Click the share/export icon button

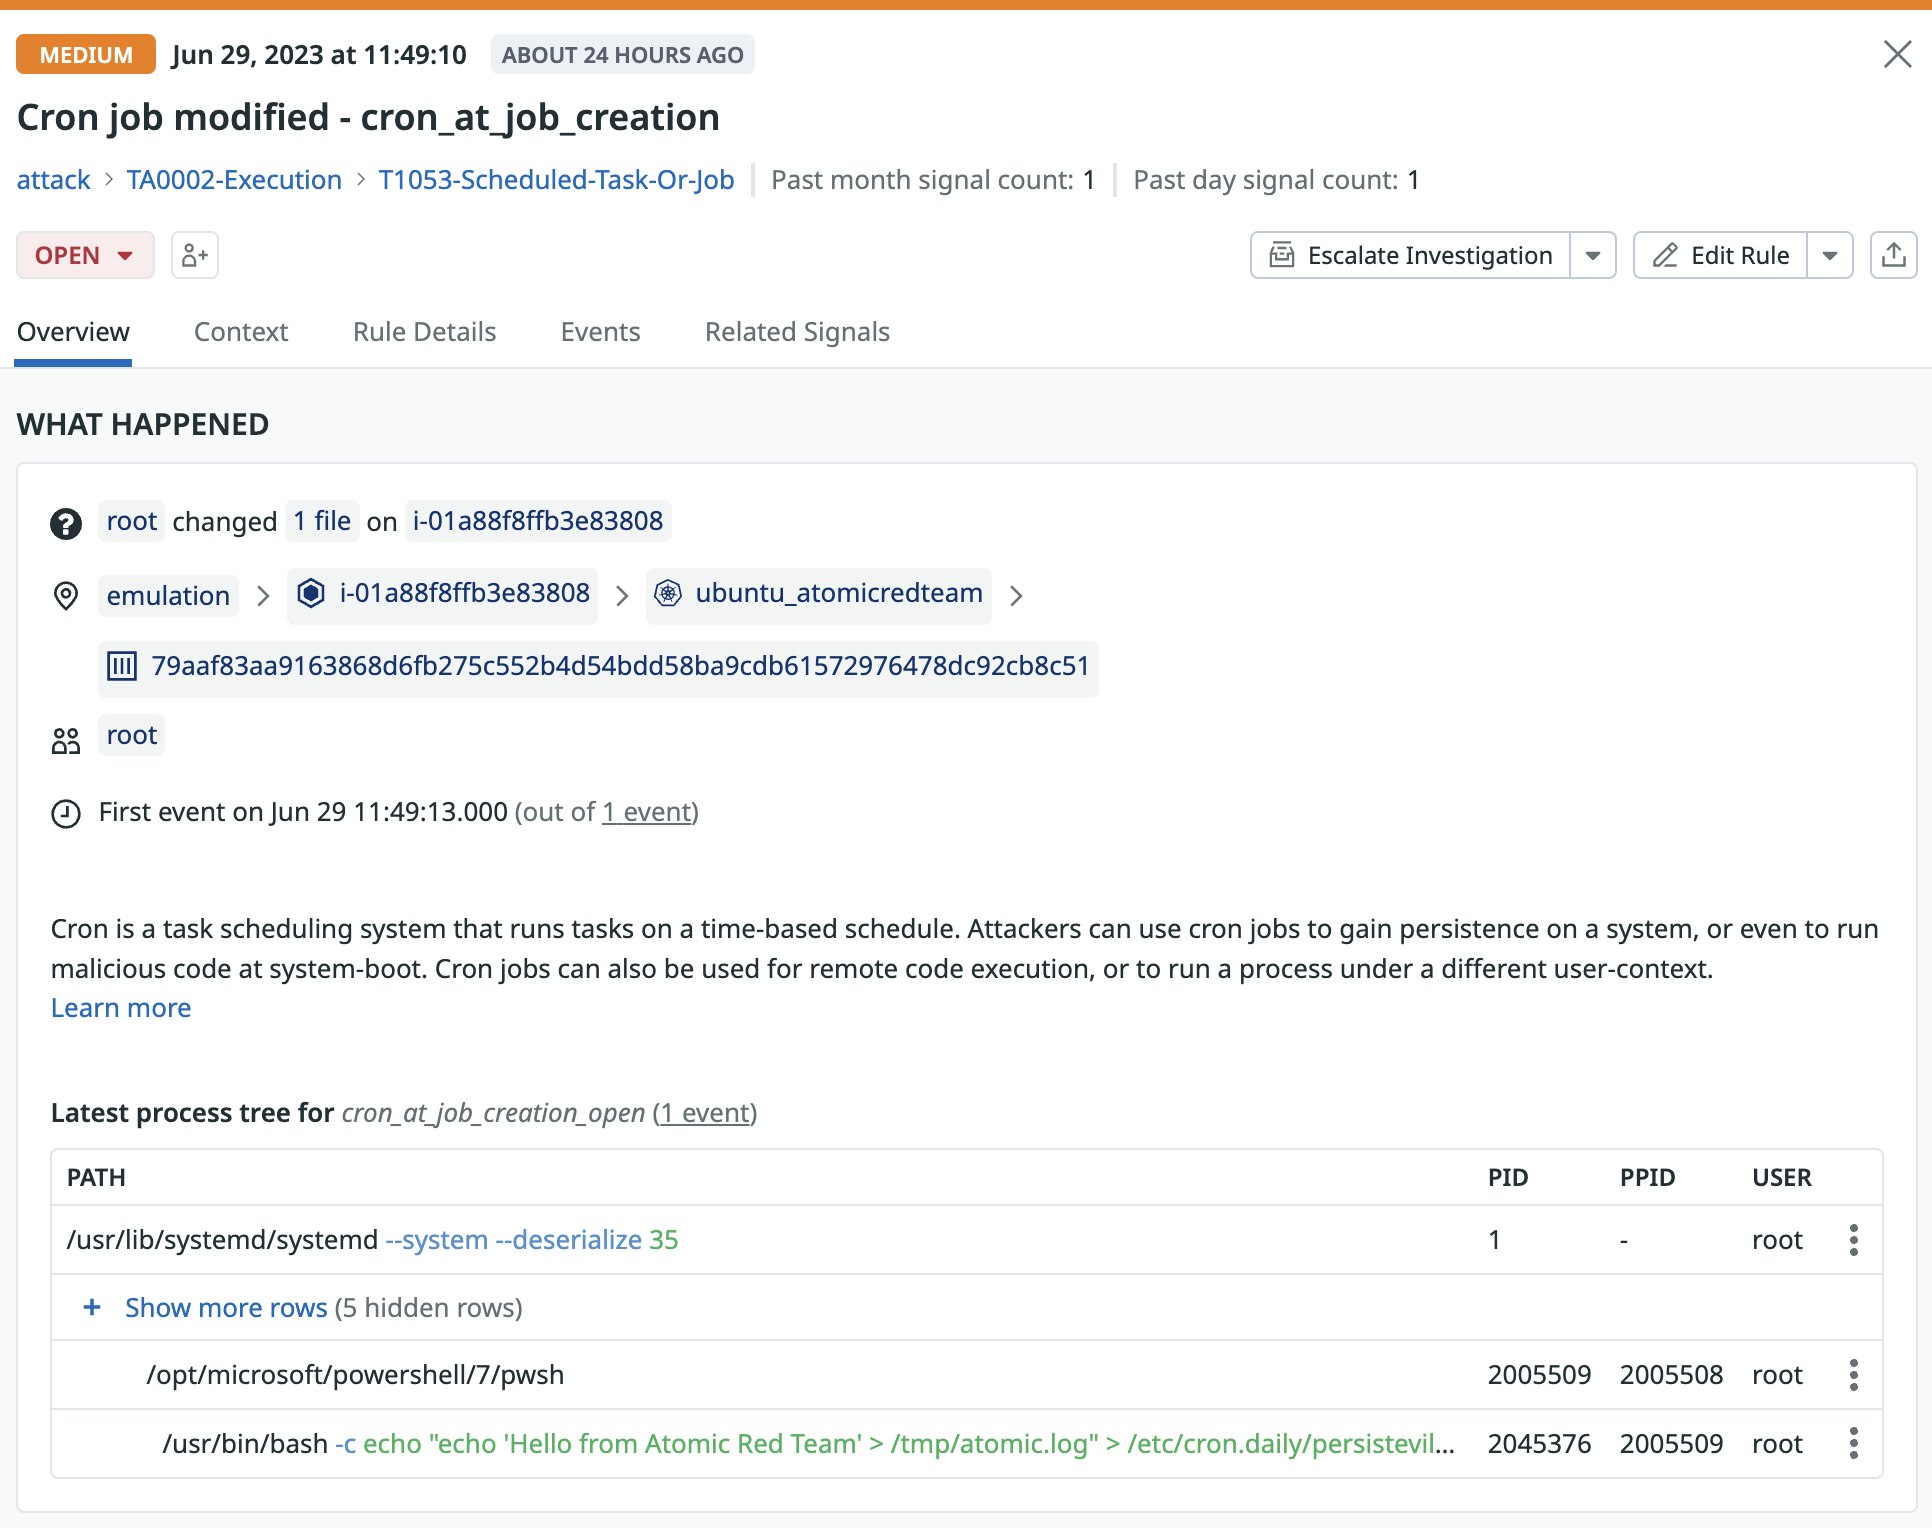[1893, 255]
